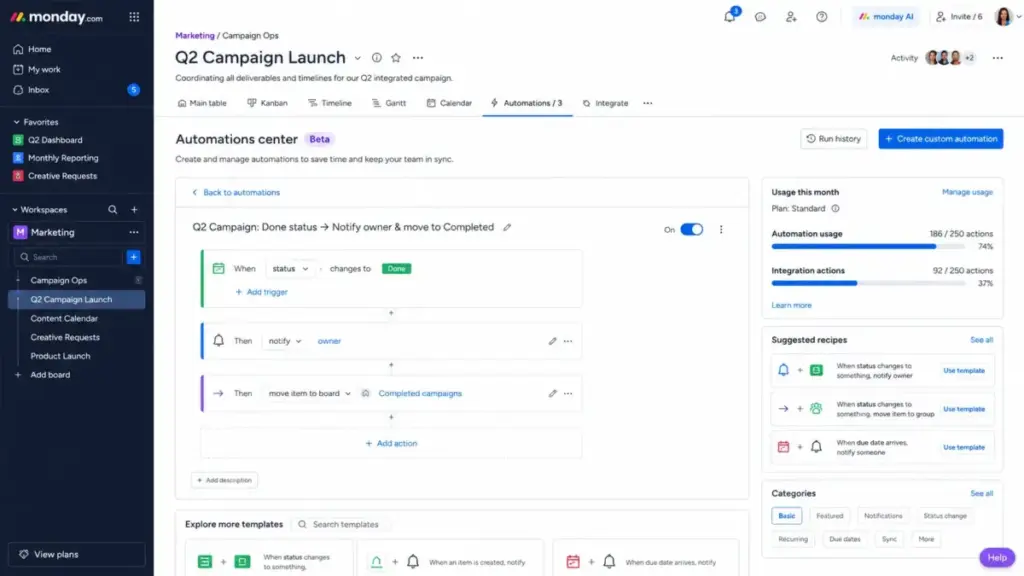
Task: Click the Inbox unread count badge
Action: 133,89
